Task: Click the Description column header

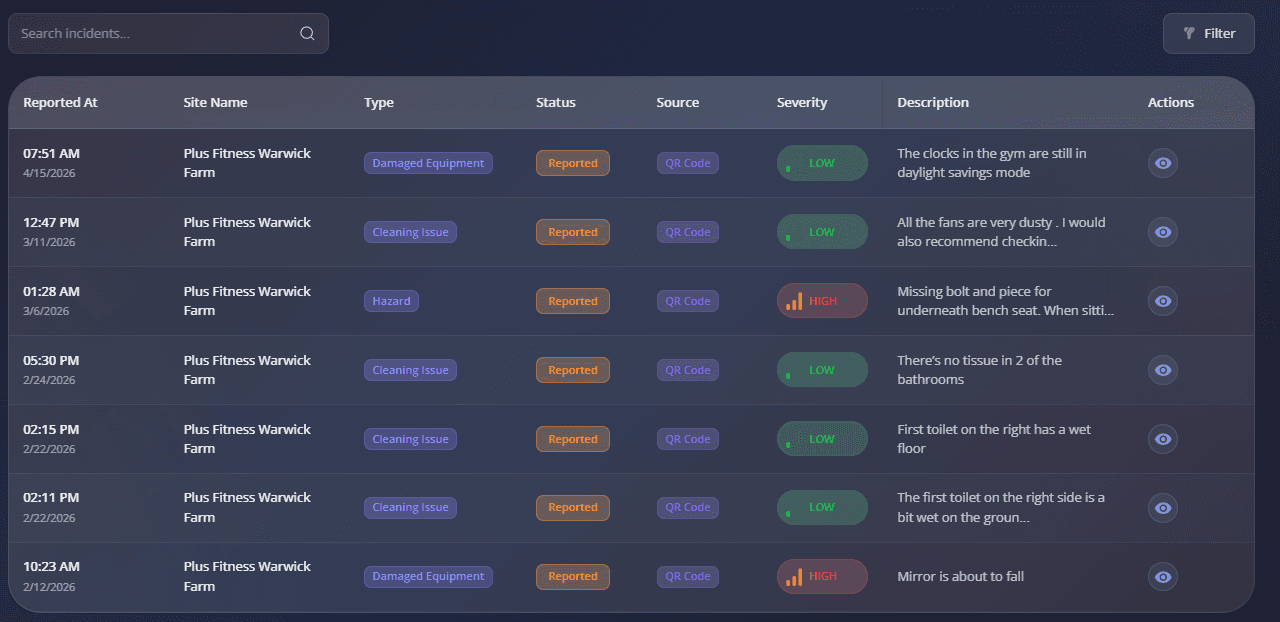Action: pos(933,102)
